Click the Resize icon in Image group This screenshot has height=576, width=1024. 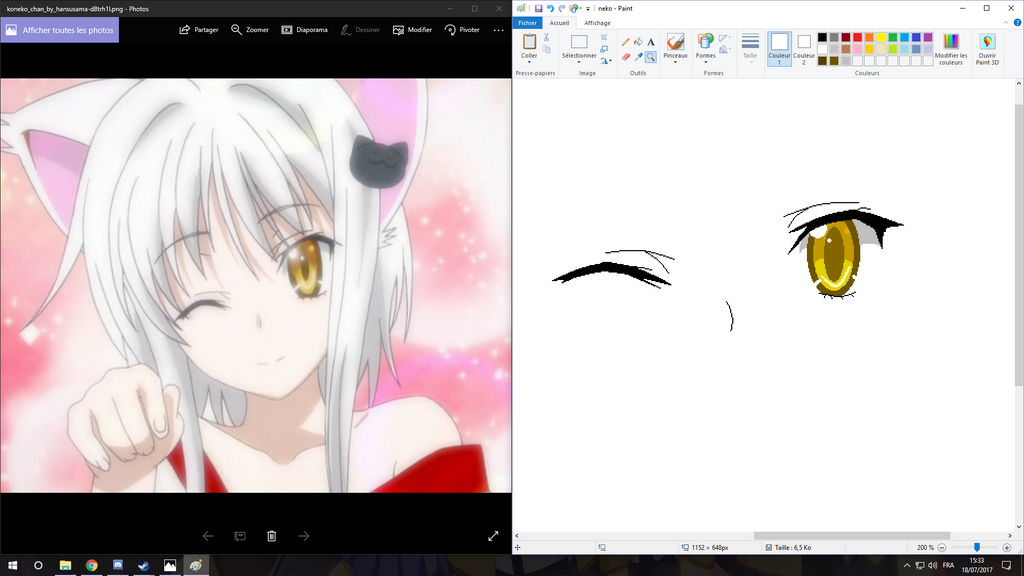[604, 49]
